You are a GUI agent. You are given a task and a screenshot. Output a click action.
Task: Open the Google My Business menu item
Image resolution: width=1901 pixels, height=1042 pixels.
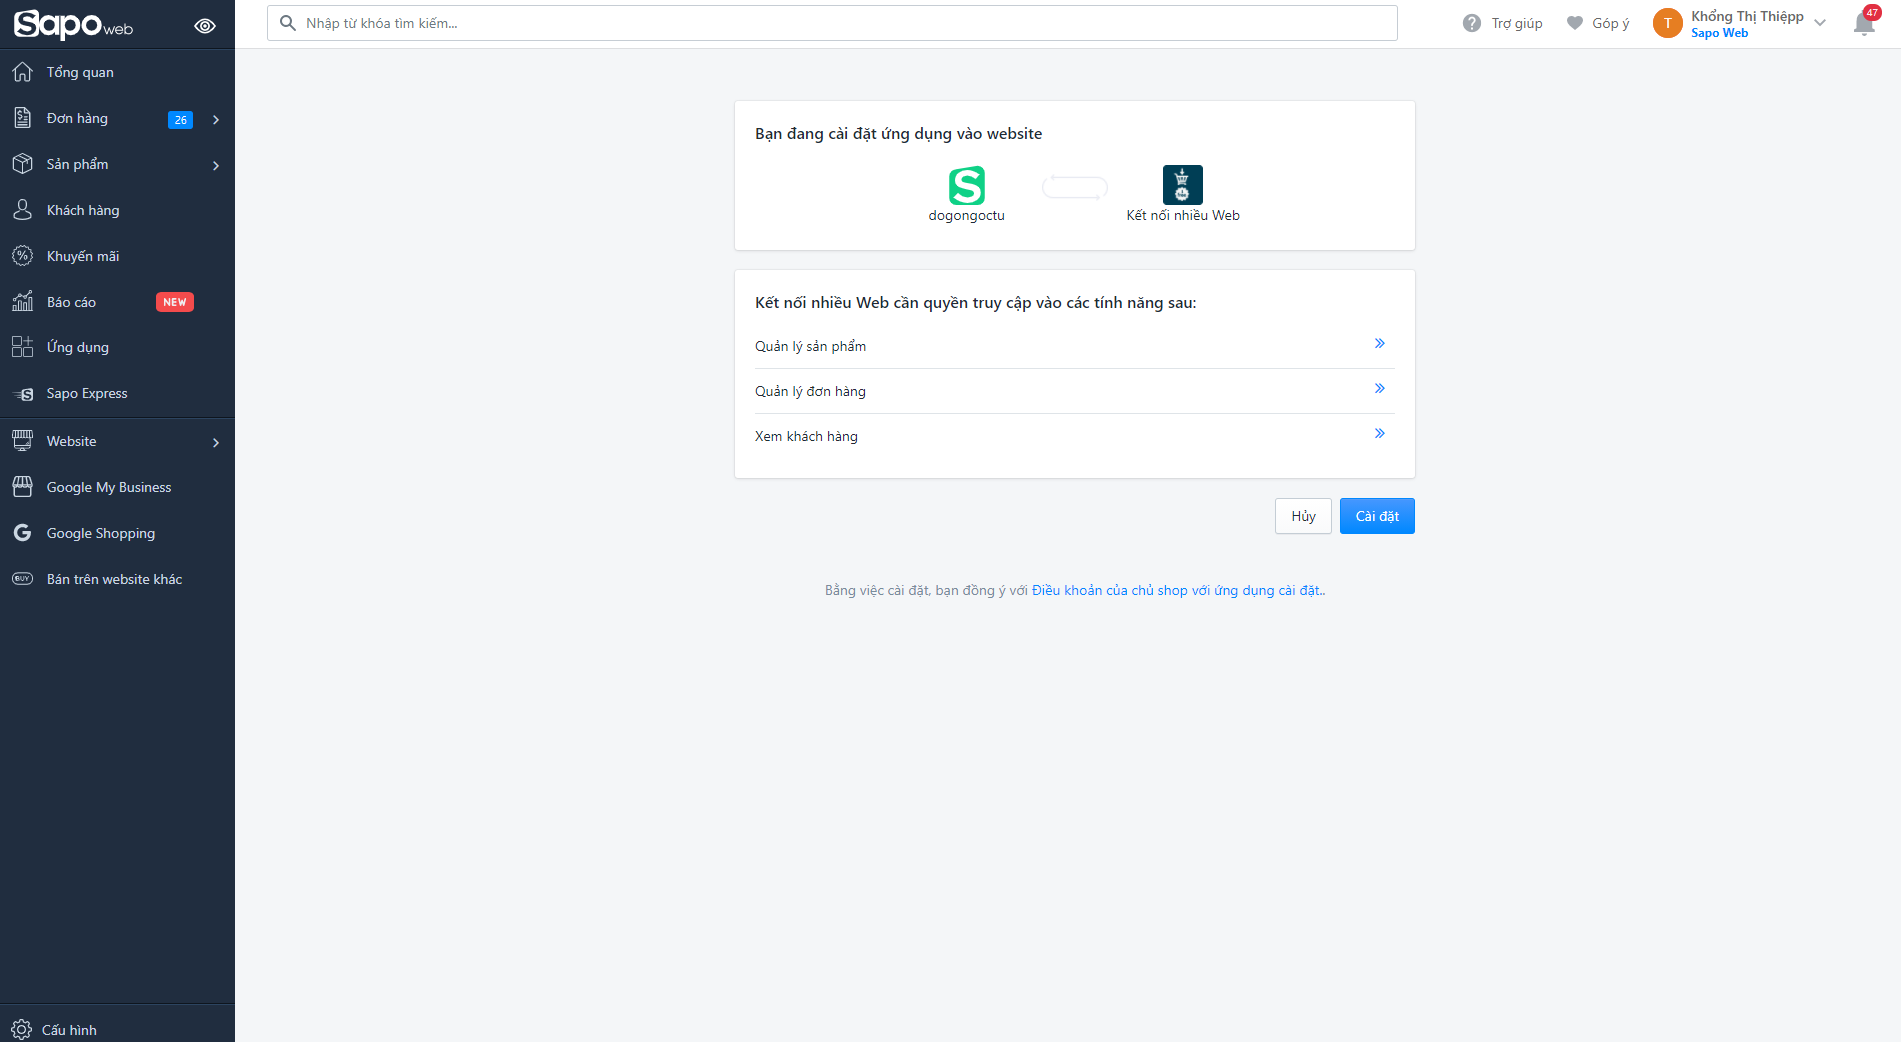117,487
